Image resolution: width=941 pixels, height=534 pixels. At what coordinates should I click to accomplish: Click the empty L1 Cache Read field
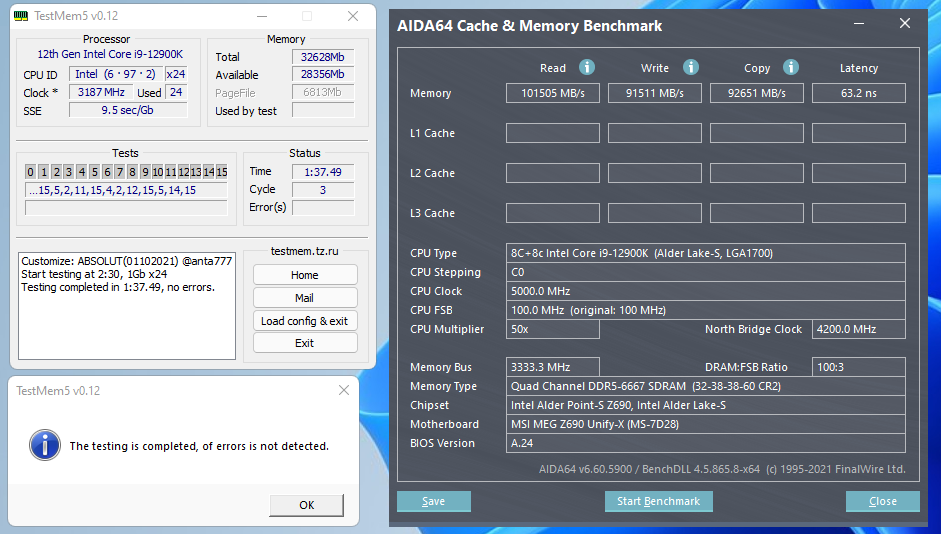553,133
